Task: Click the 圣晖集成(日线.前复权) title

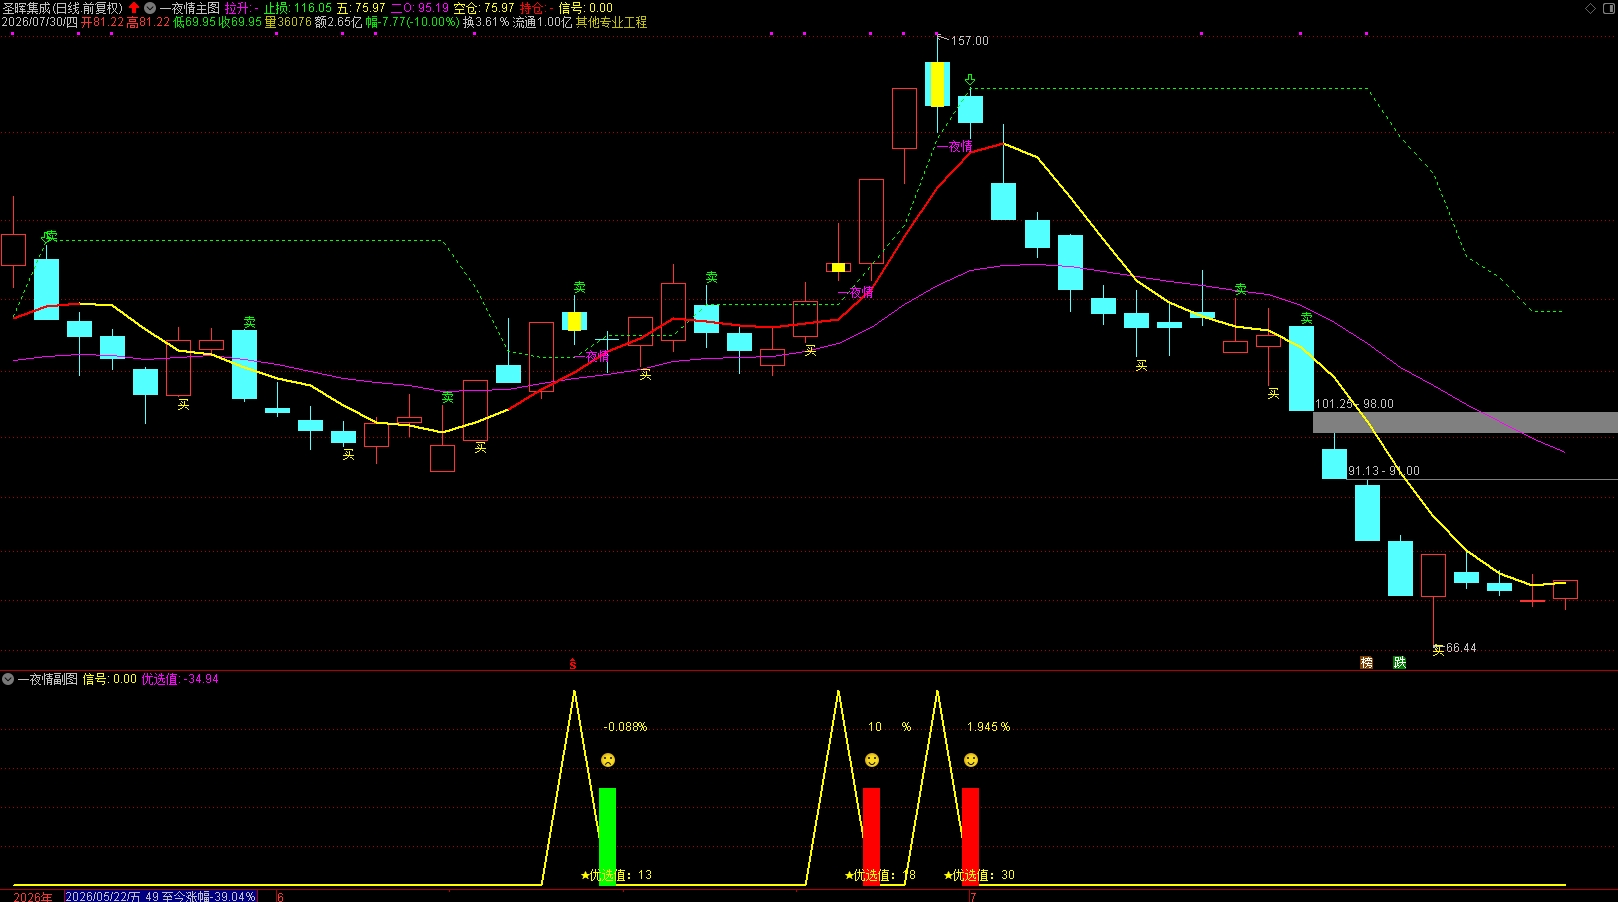Action: tap(62, 8)
